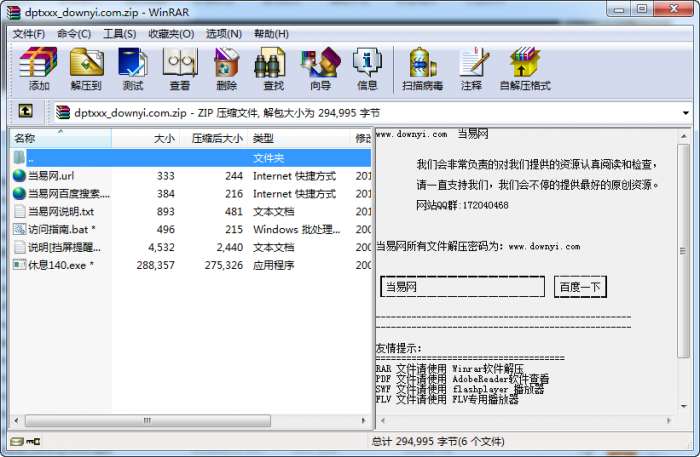Open the 帮助(H) menu
The width and height of the screenshot is (700, 457).
coord(271,34)
